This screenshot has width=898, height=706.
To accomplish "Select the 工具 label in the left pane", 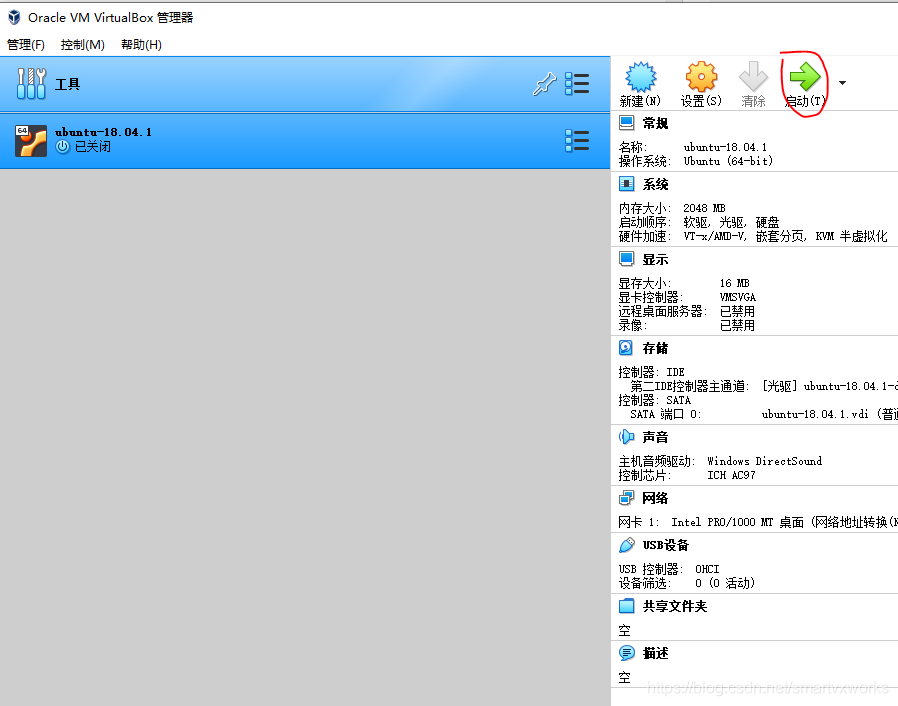I will coord(67,84).
